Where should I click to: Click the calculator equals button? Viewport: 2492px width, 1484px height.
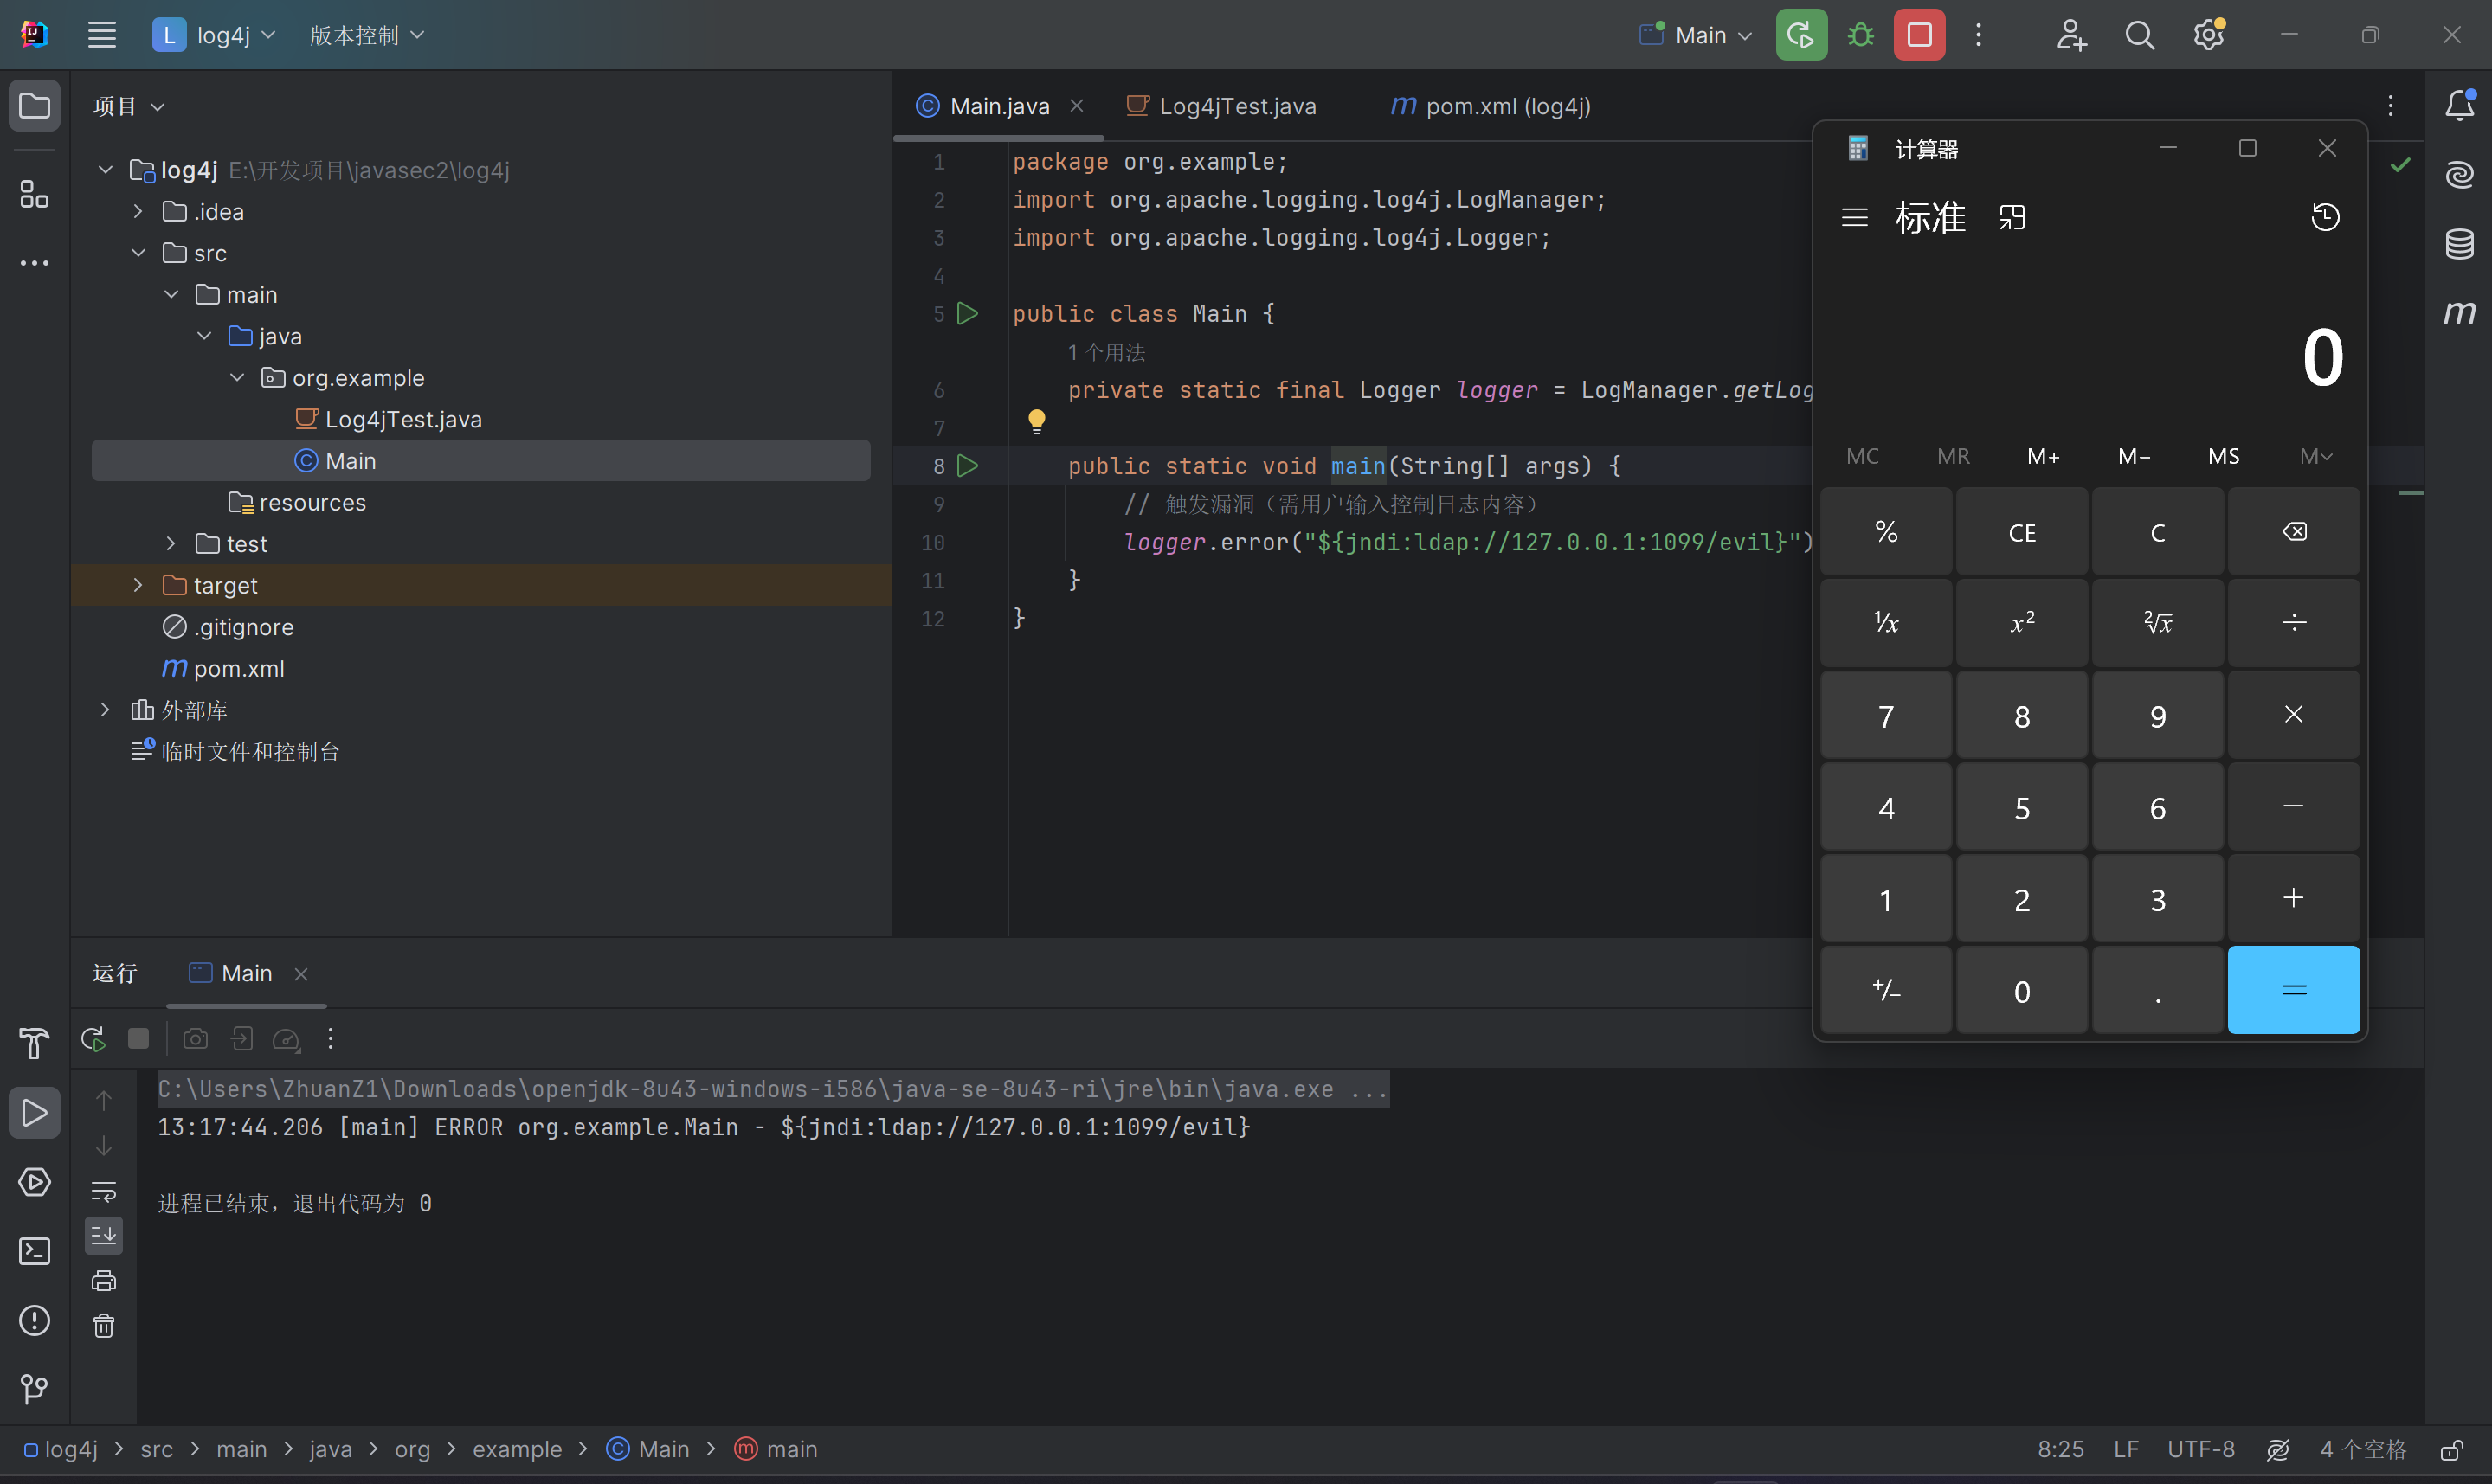pyautogui.click(x=2293, y=990)
